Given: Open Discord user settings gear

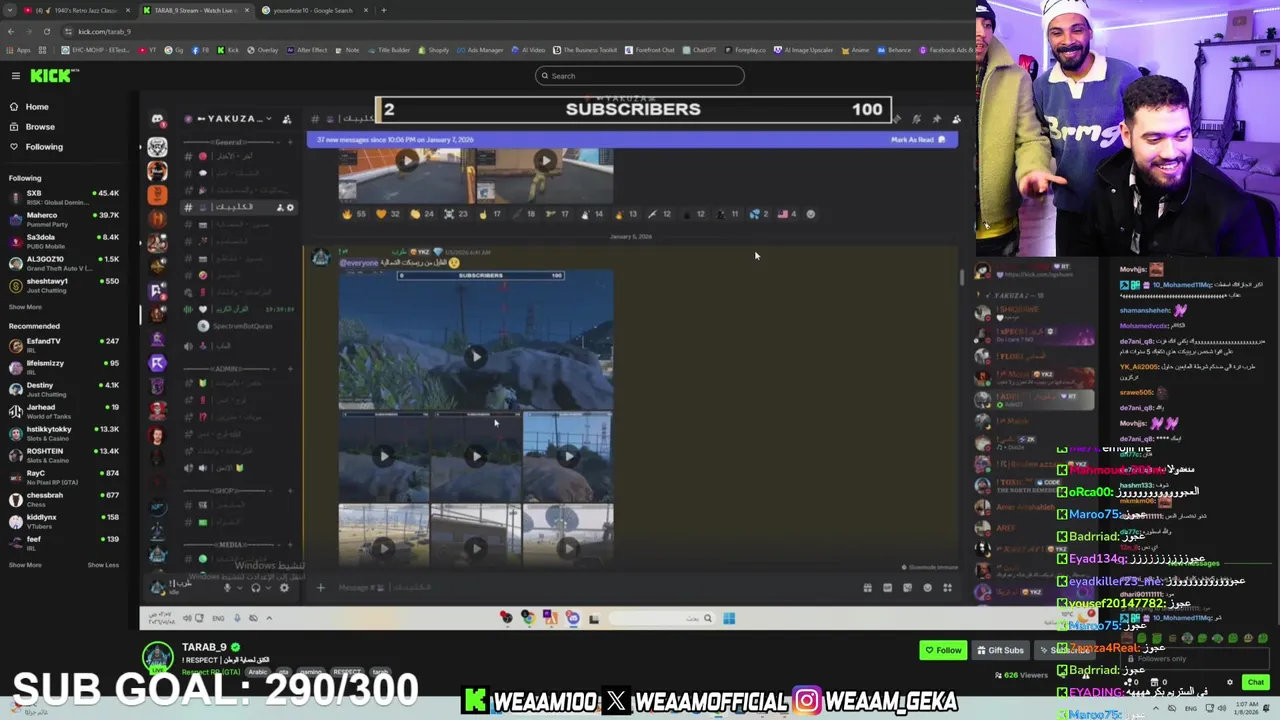Looking at the screenshot, I should (284, 588).
